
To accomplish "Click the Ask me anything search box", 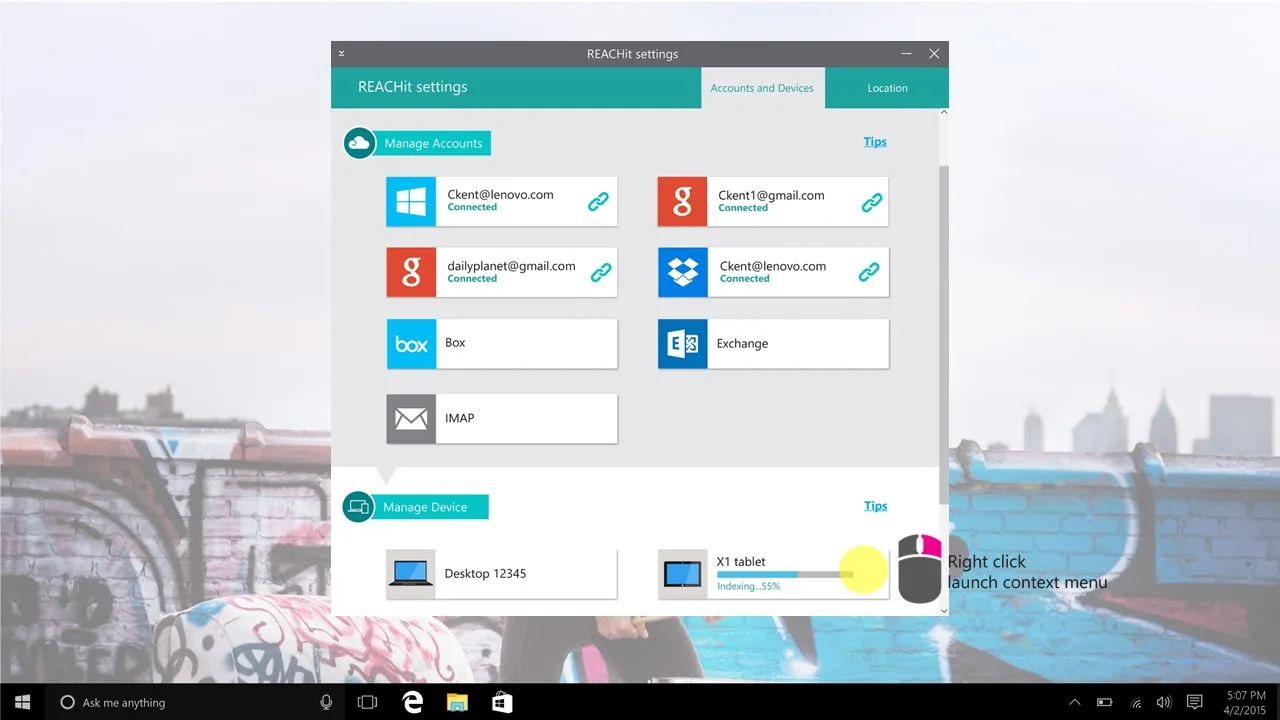I will pos(194,702).
